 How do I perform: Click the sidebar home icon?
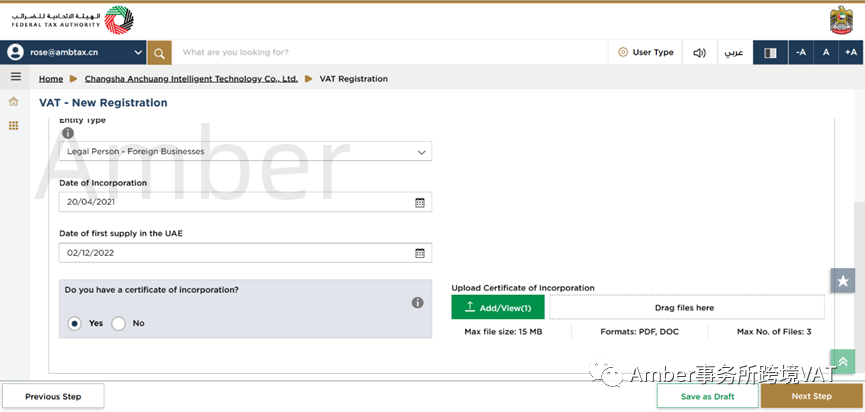pyautogui.click(x=14, y=101)
